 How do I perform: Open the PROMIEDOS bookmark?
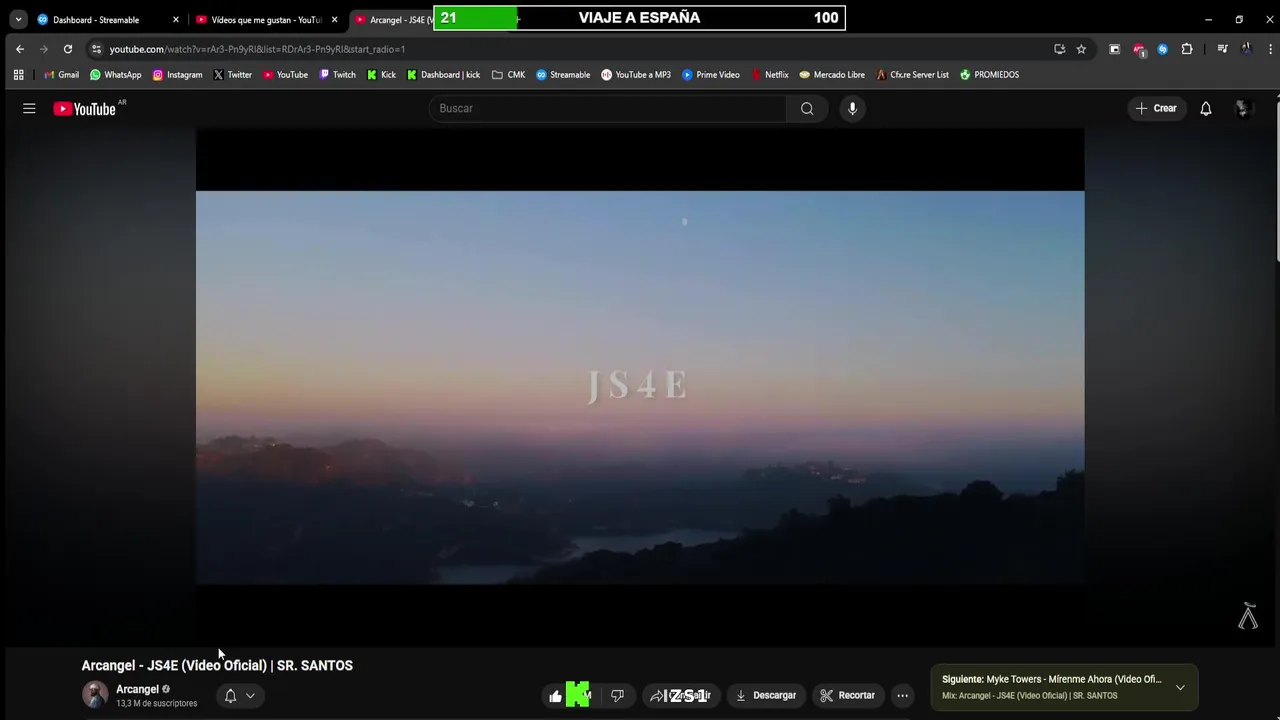[x=989, y=75]
